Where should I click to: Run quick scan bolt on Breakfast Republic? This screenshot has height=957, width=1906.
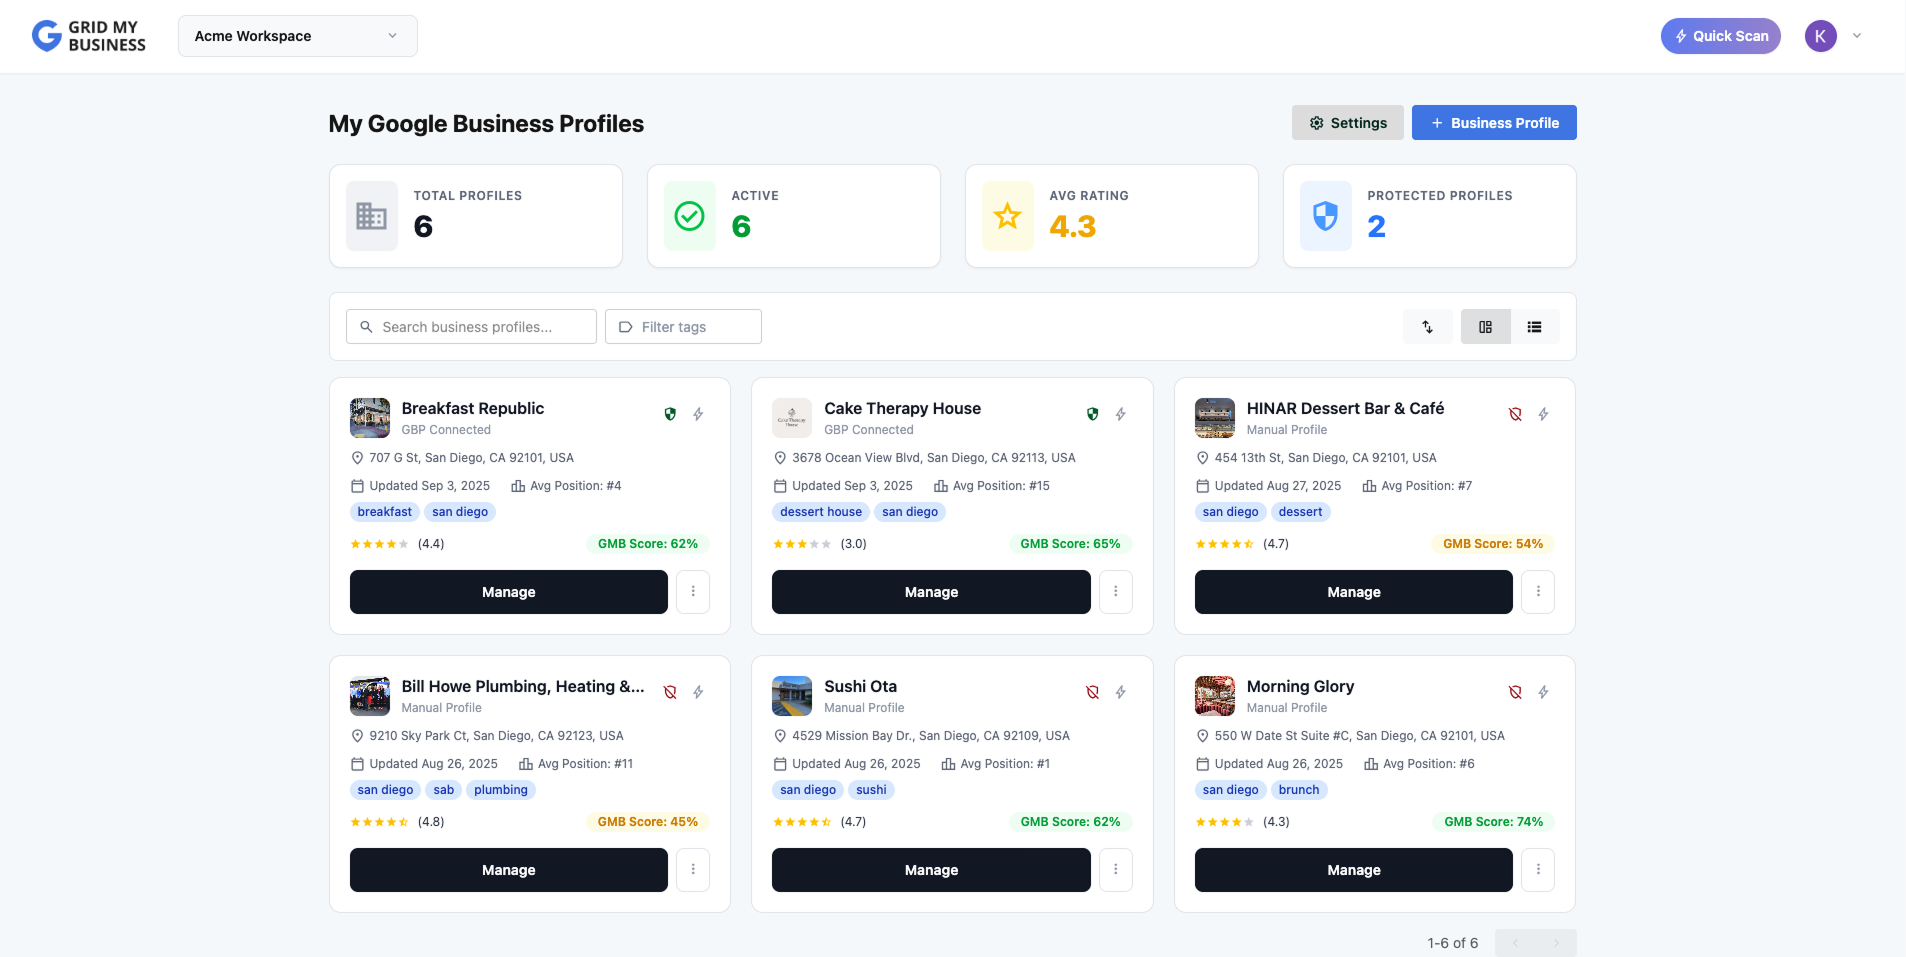click(698, 414)
